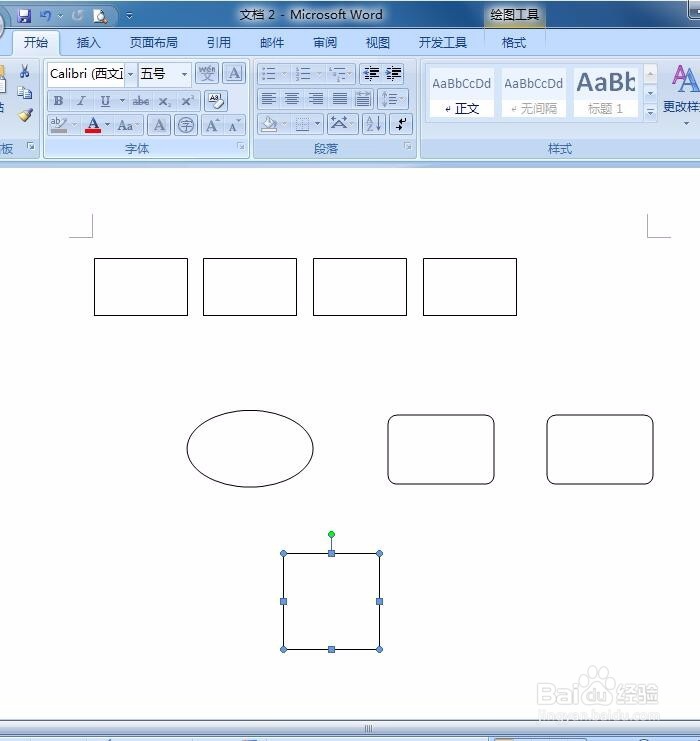Image resolution: width=700 pixels, height=741 pixels.
Task: Insert an enclosed character (circled 字)
Action: tap(186, 125)
